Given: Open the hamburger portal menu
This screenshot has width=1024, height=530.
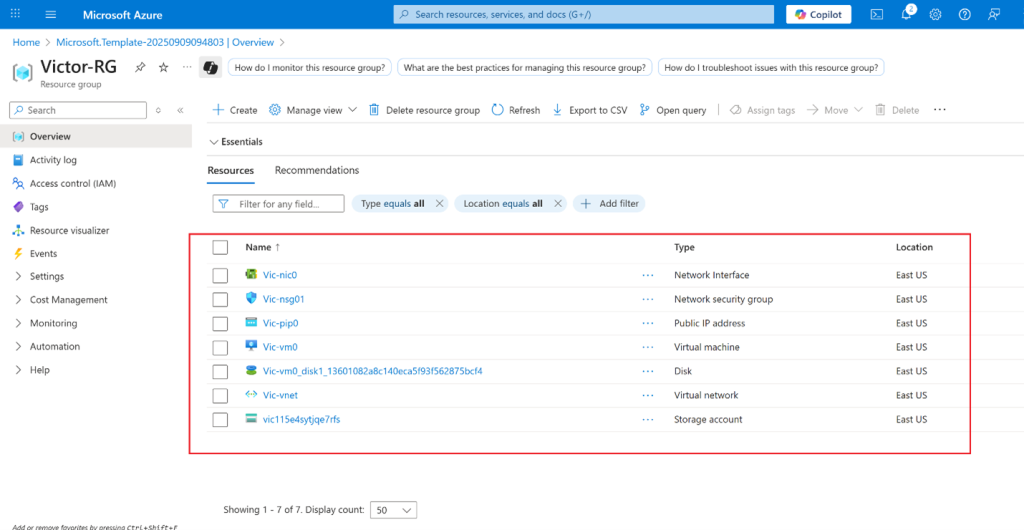Looking at the screenshot, I should tap(51, 14).
